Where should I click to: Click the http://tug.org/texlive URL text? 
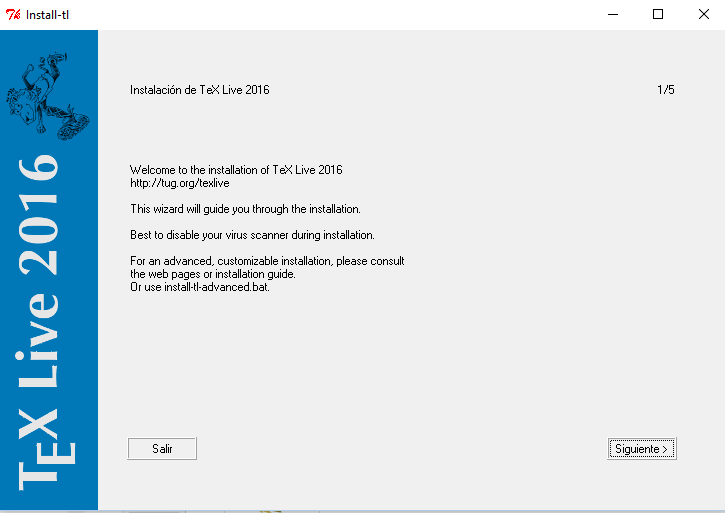click(179, 183)
